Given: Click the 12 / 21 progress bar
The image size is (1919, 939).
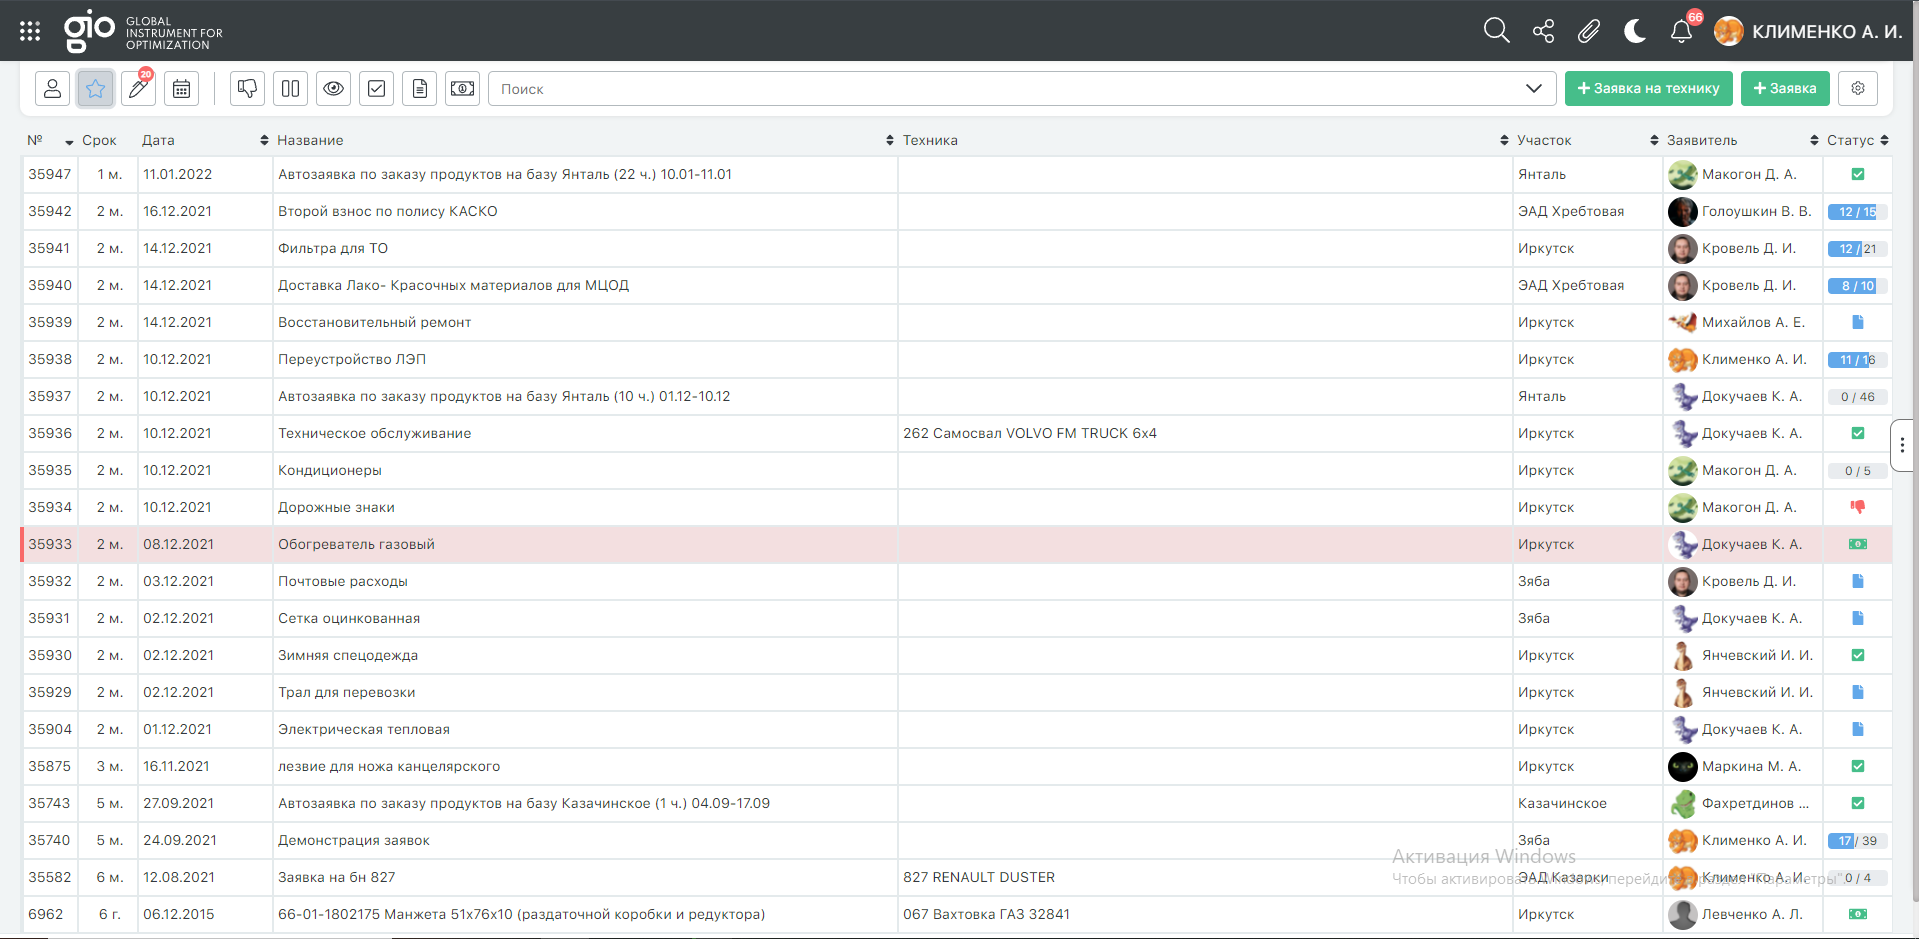Looking at the screenshot, I should point(1857,249).
